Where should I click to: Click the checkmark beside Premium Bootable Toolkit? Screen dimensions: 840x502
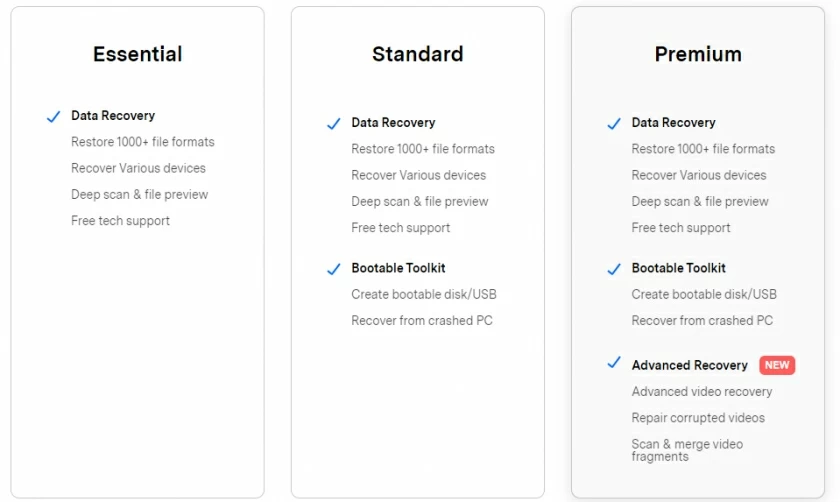[614, 269]
